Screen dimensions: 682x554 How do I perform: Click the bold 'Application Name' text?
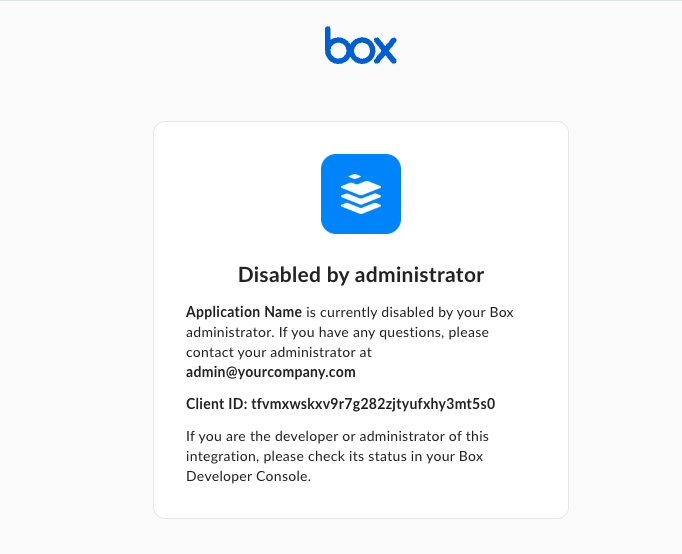(x=244, y=312)
